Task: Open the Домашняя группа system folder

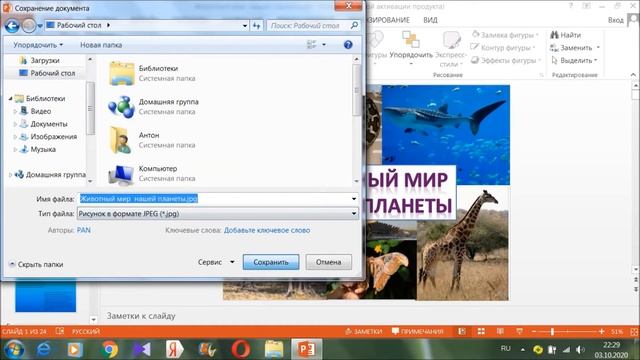Action: pos(153,107)
